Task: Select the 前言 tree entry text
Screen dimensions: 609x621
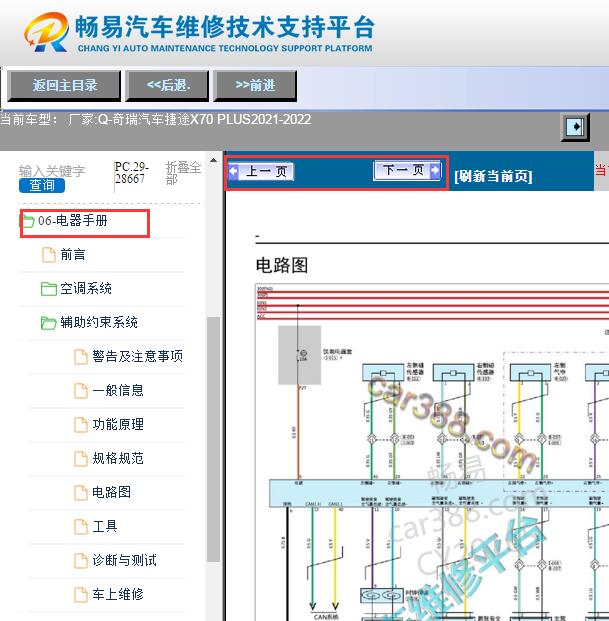Action: coord(73,255)
